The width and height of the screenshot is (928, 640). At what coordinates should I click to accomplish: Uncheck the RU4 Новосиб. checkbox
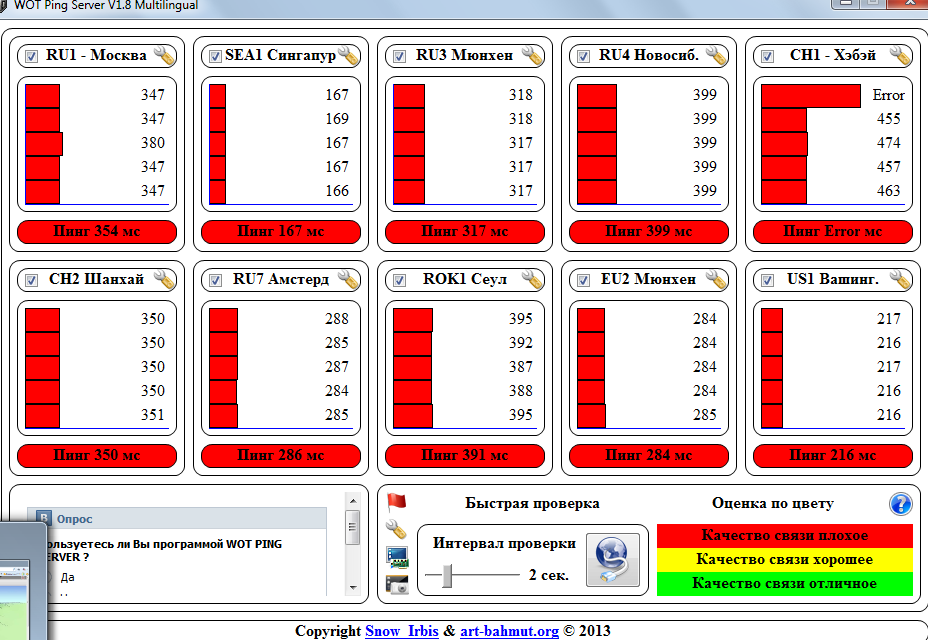(584, 56)
